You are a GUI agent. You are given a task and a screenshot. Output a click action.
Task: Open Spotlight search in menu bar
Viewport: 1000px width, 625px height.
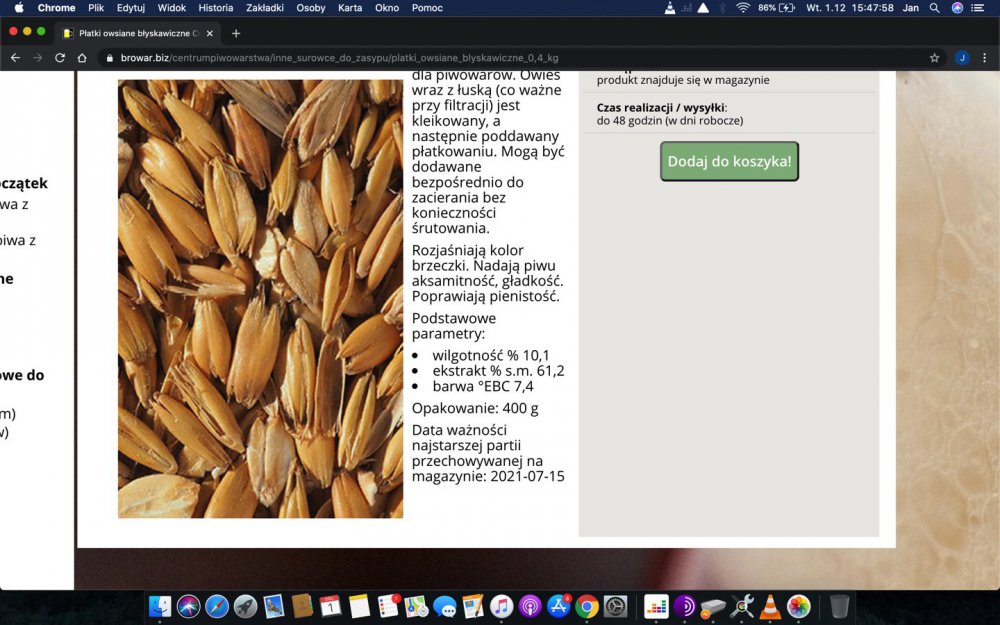[934, 8]
